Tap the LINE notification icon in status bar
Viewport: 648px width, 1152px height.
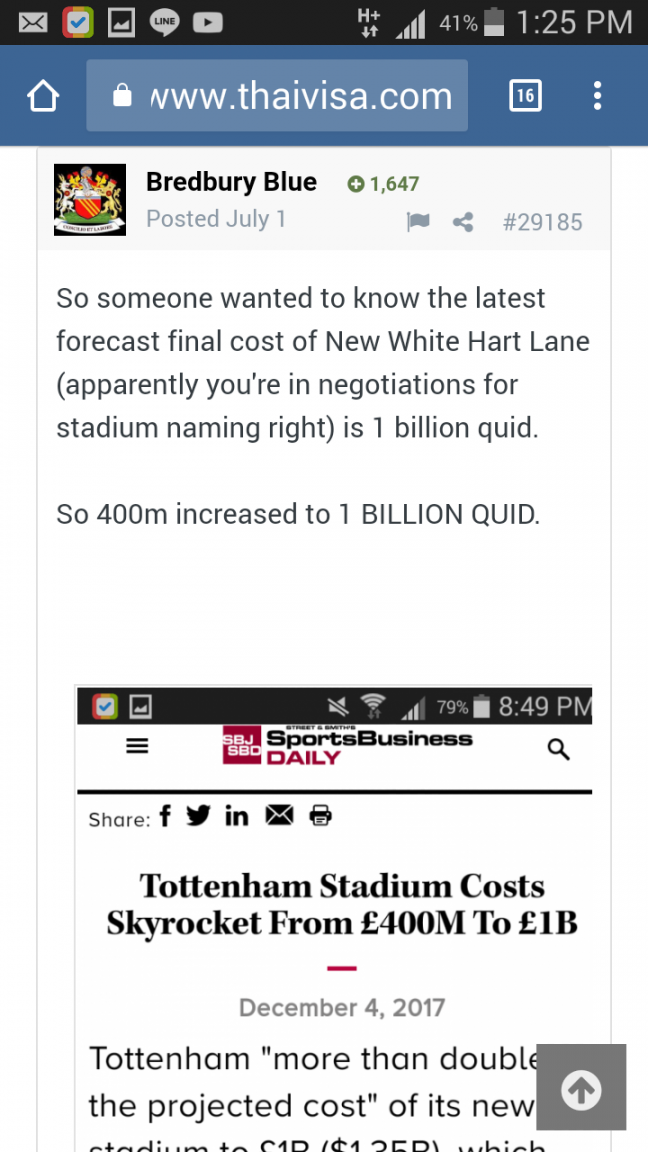[x=164, y=23]
